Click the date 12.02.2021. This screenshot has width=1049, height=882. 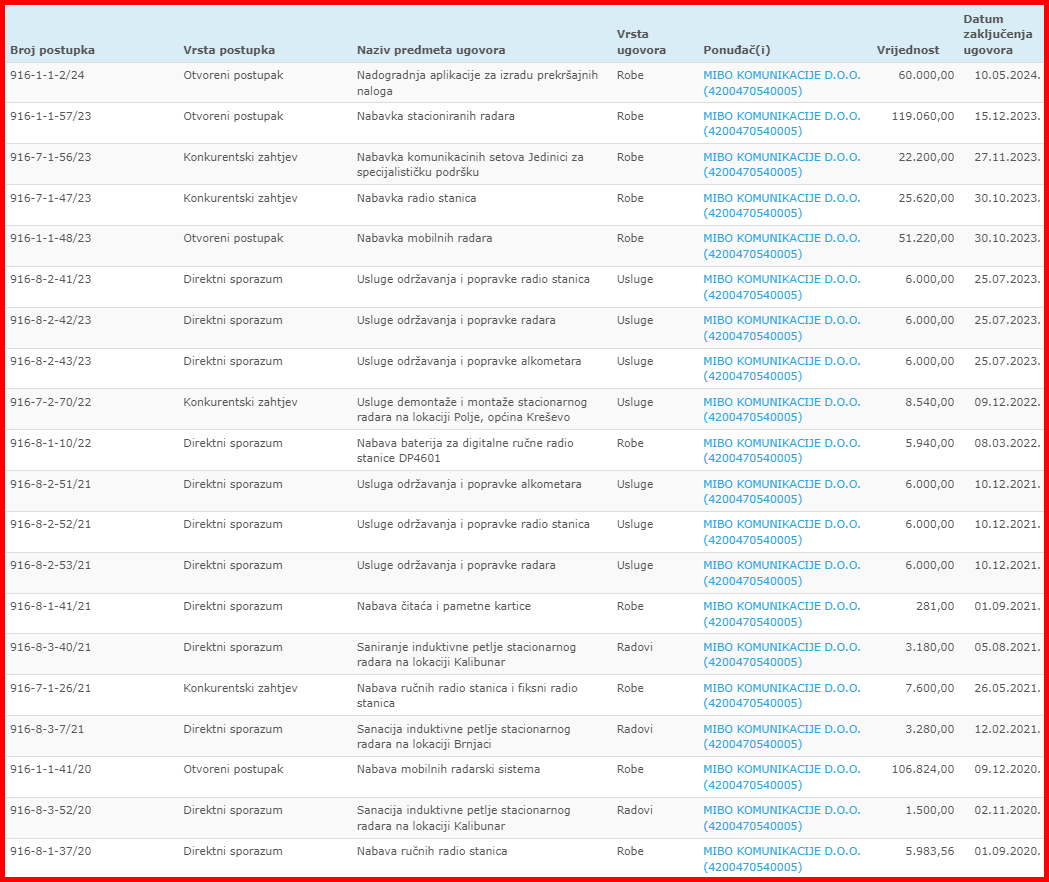tap(1008, 729)
